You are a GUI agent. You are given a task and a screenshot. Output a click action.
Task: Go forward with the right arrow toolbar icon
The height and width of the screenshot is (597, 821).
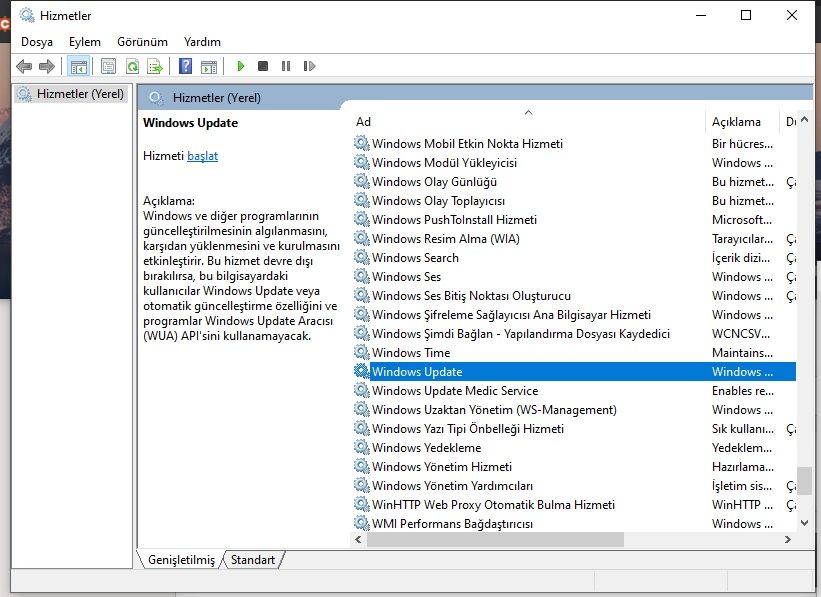tap(47, 67)
